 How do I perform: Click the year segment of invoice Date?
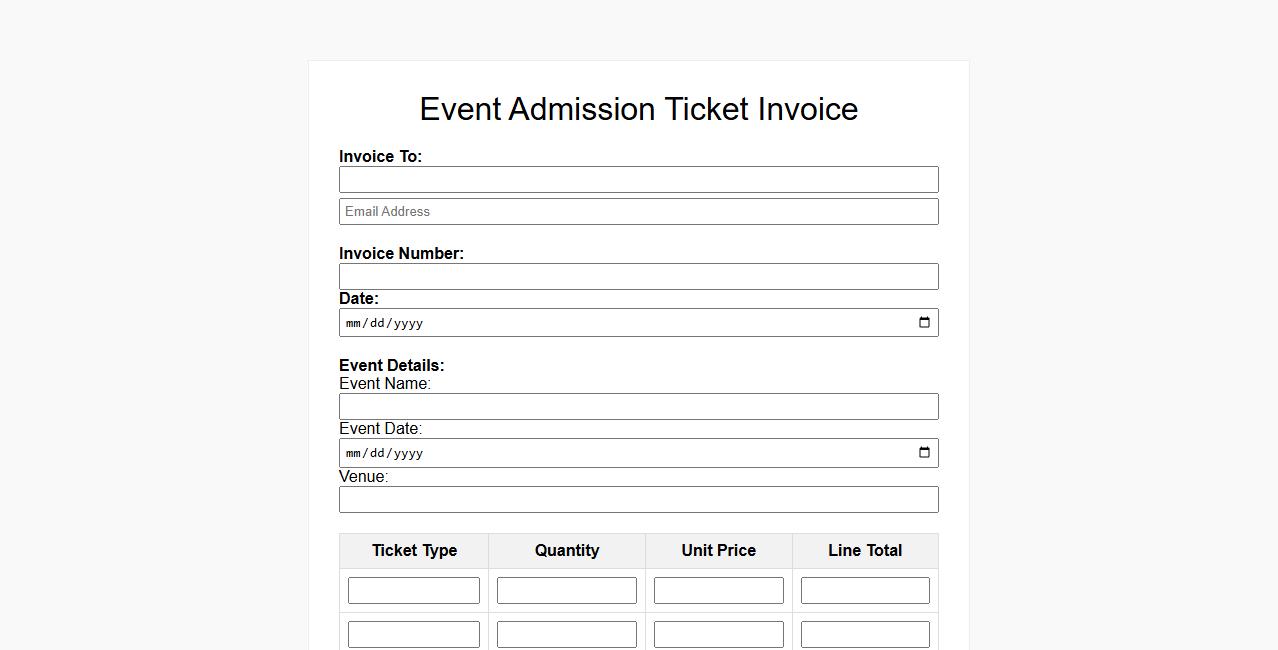point(409,323)
